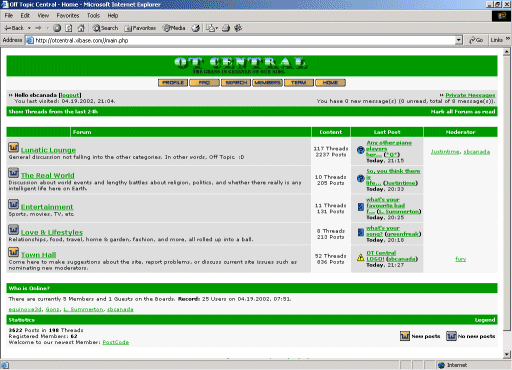Click the logout link
This screenshot has height=370, width=512.
click(70, 95)
